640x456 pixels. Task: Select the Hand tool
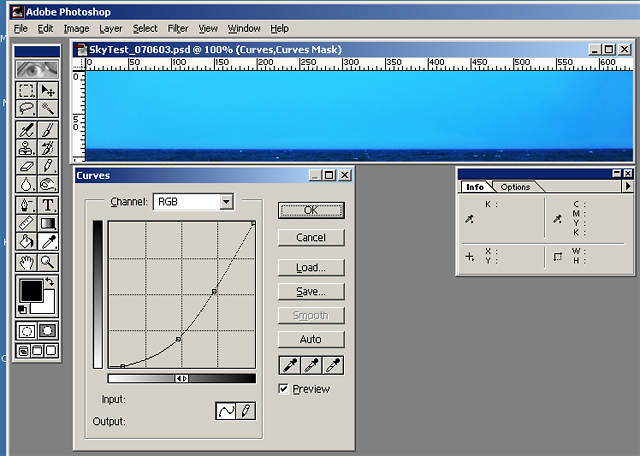[27, 262]
